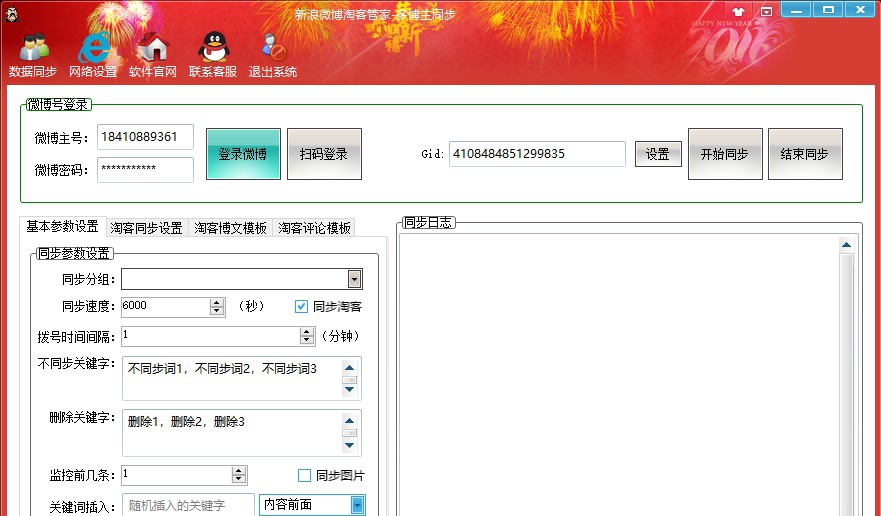Open 网络设置 Internet Explorer icon
Viewport: 881px width, 516px height.
tap(93, 55)
